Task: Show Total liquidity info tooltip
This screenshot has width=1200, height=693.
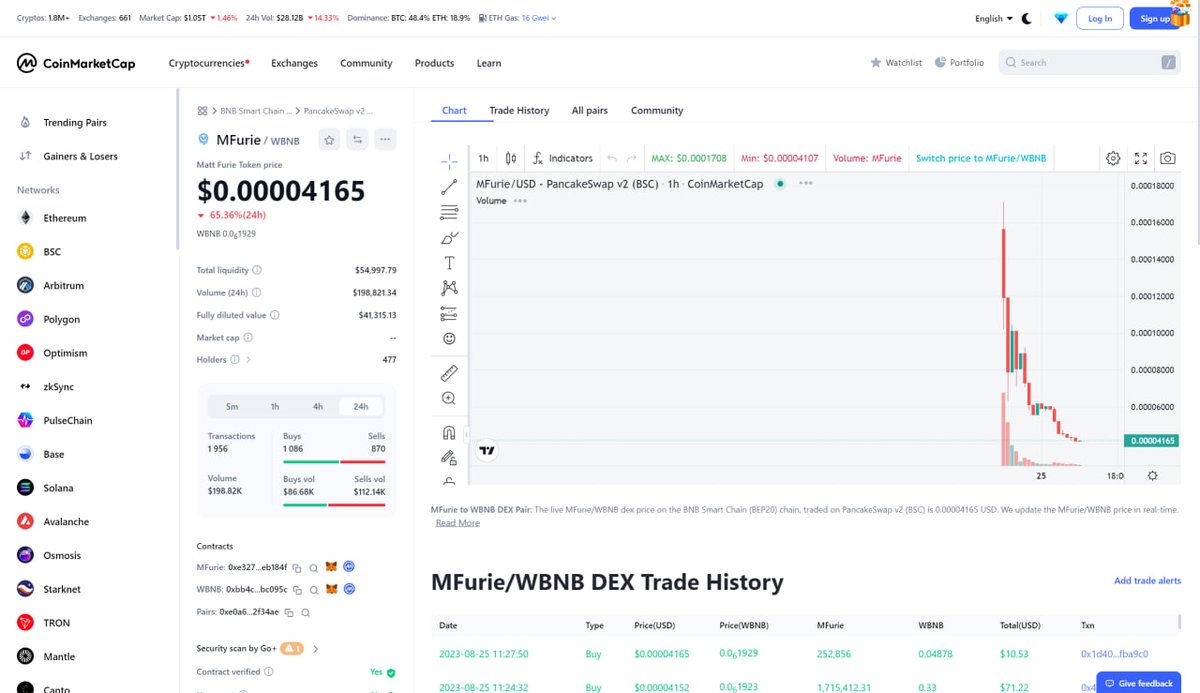Action: 257,270
